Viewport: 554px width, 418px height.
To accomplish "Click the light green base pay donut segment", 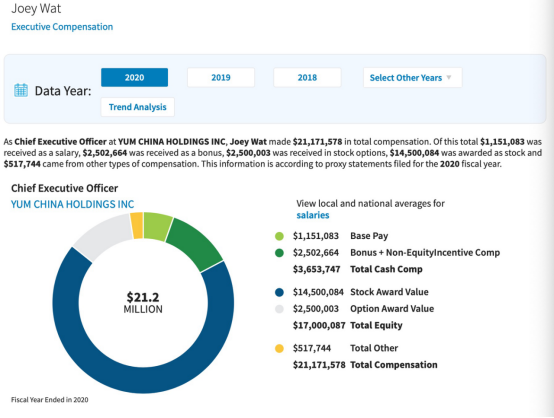I will (157, 226).
